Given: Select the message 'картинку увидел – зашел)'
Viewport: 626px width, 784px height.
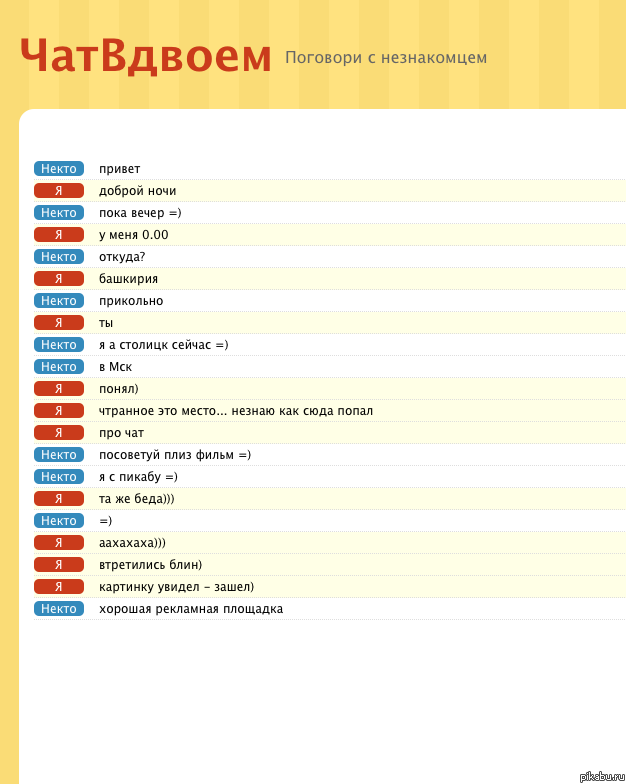Looking at the screenshot, I should coord(176,587).
